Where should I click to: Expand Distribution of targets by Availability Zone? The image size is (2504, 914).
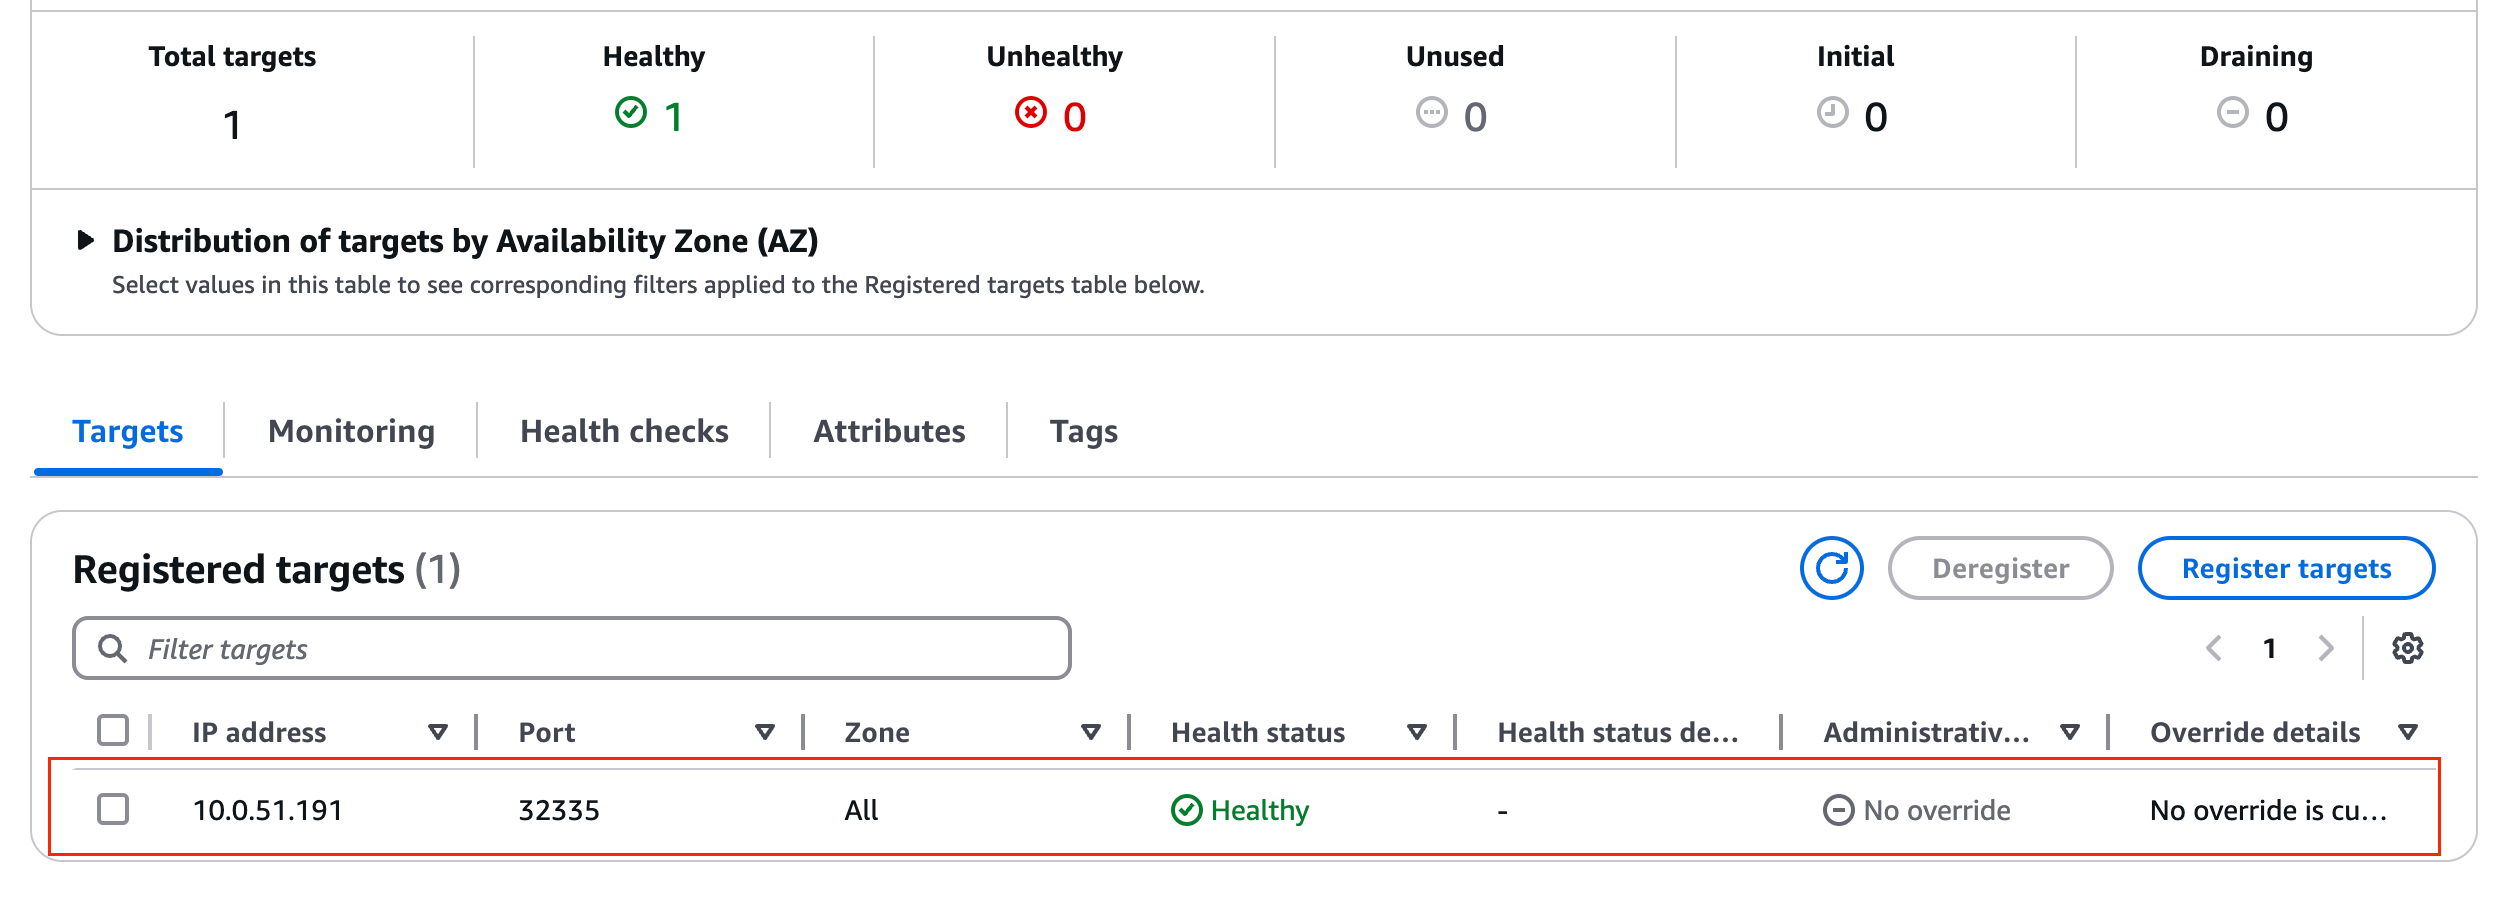click(86, 241)
